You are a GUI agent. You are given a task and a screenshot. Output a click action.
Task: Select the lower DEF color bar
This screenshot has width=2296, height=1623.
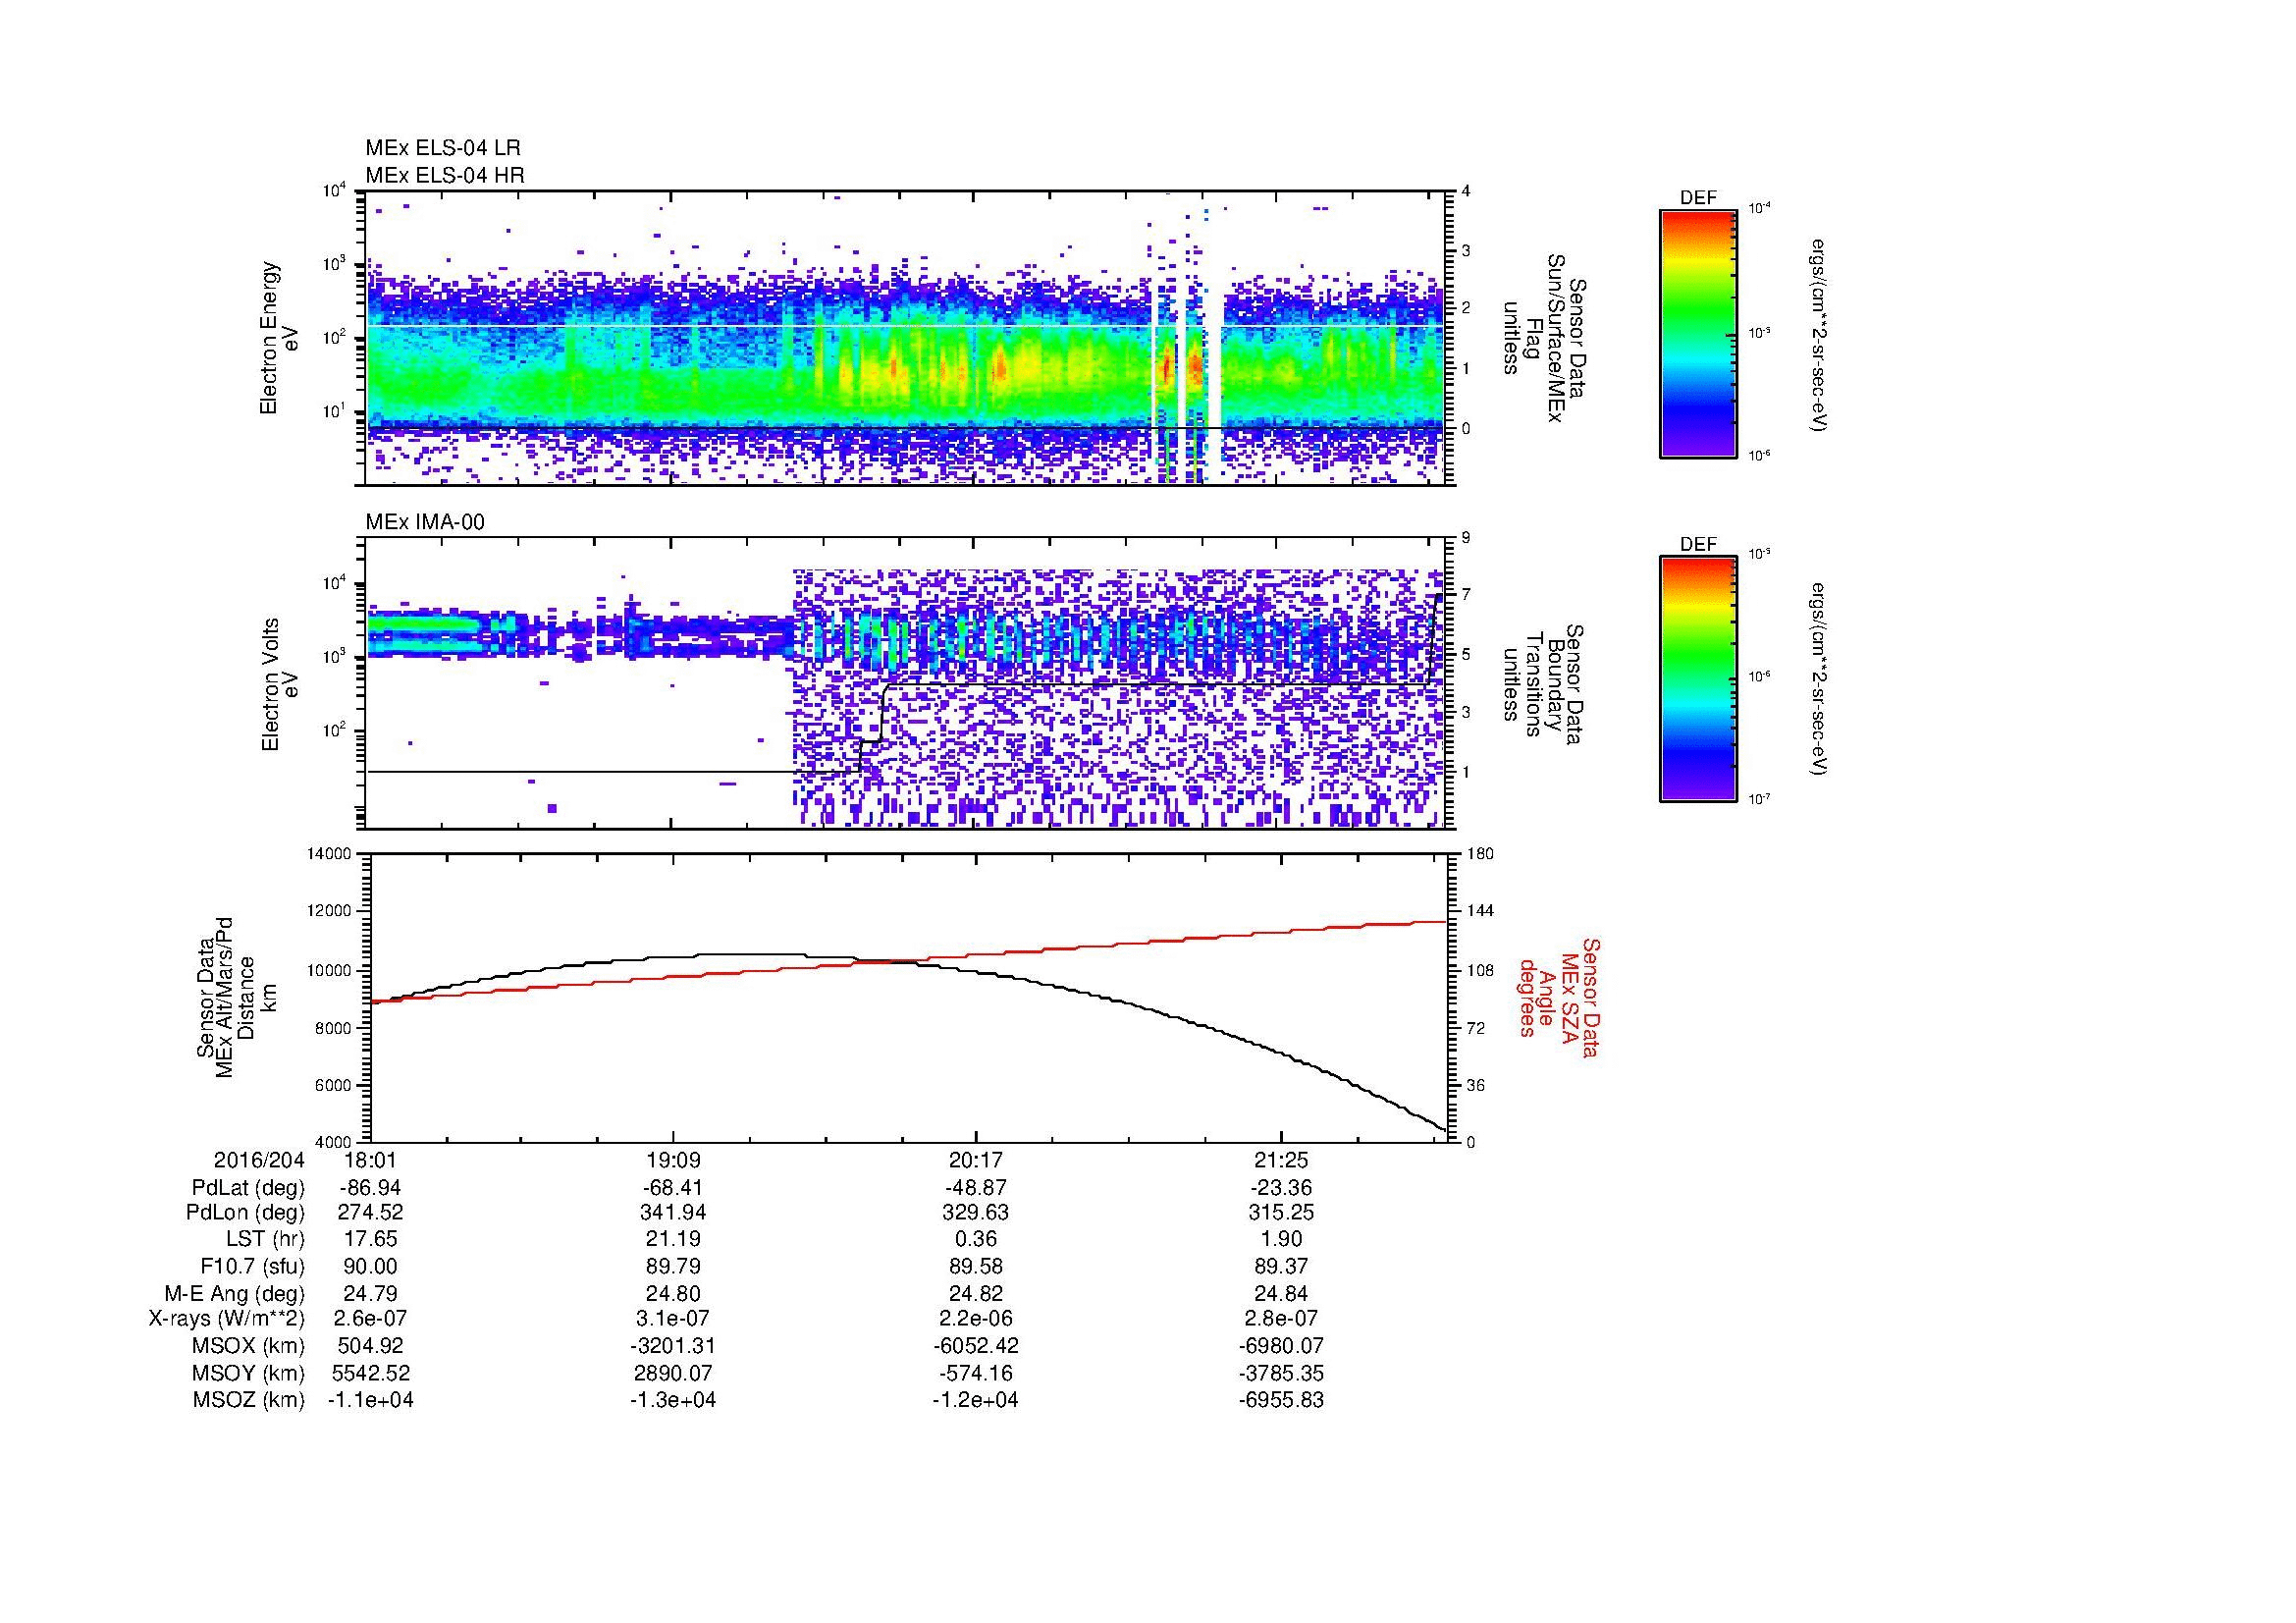[x=1698, y=679]
